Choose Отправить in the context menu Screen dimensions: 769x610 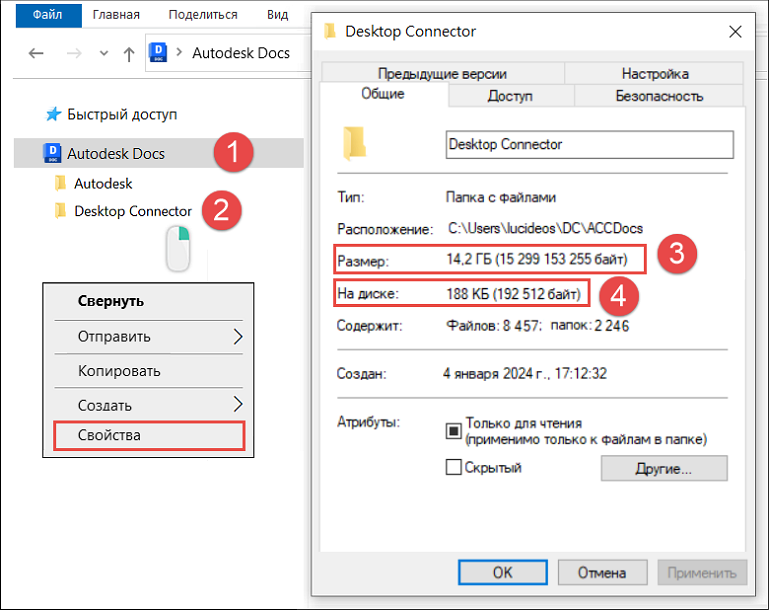coord(114,336)
